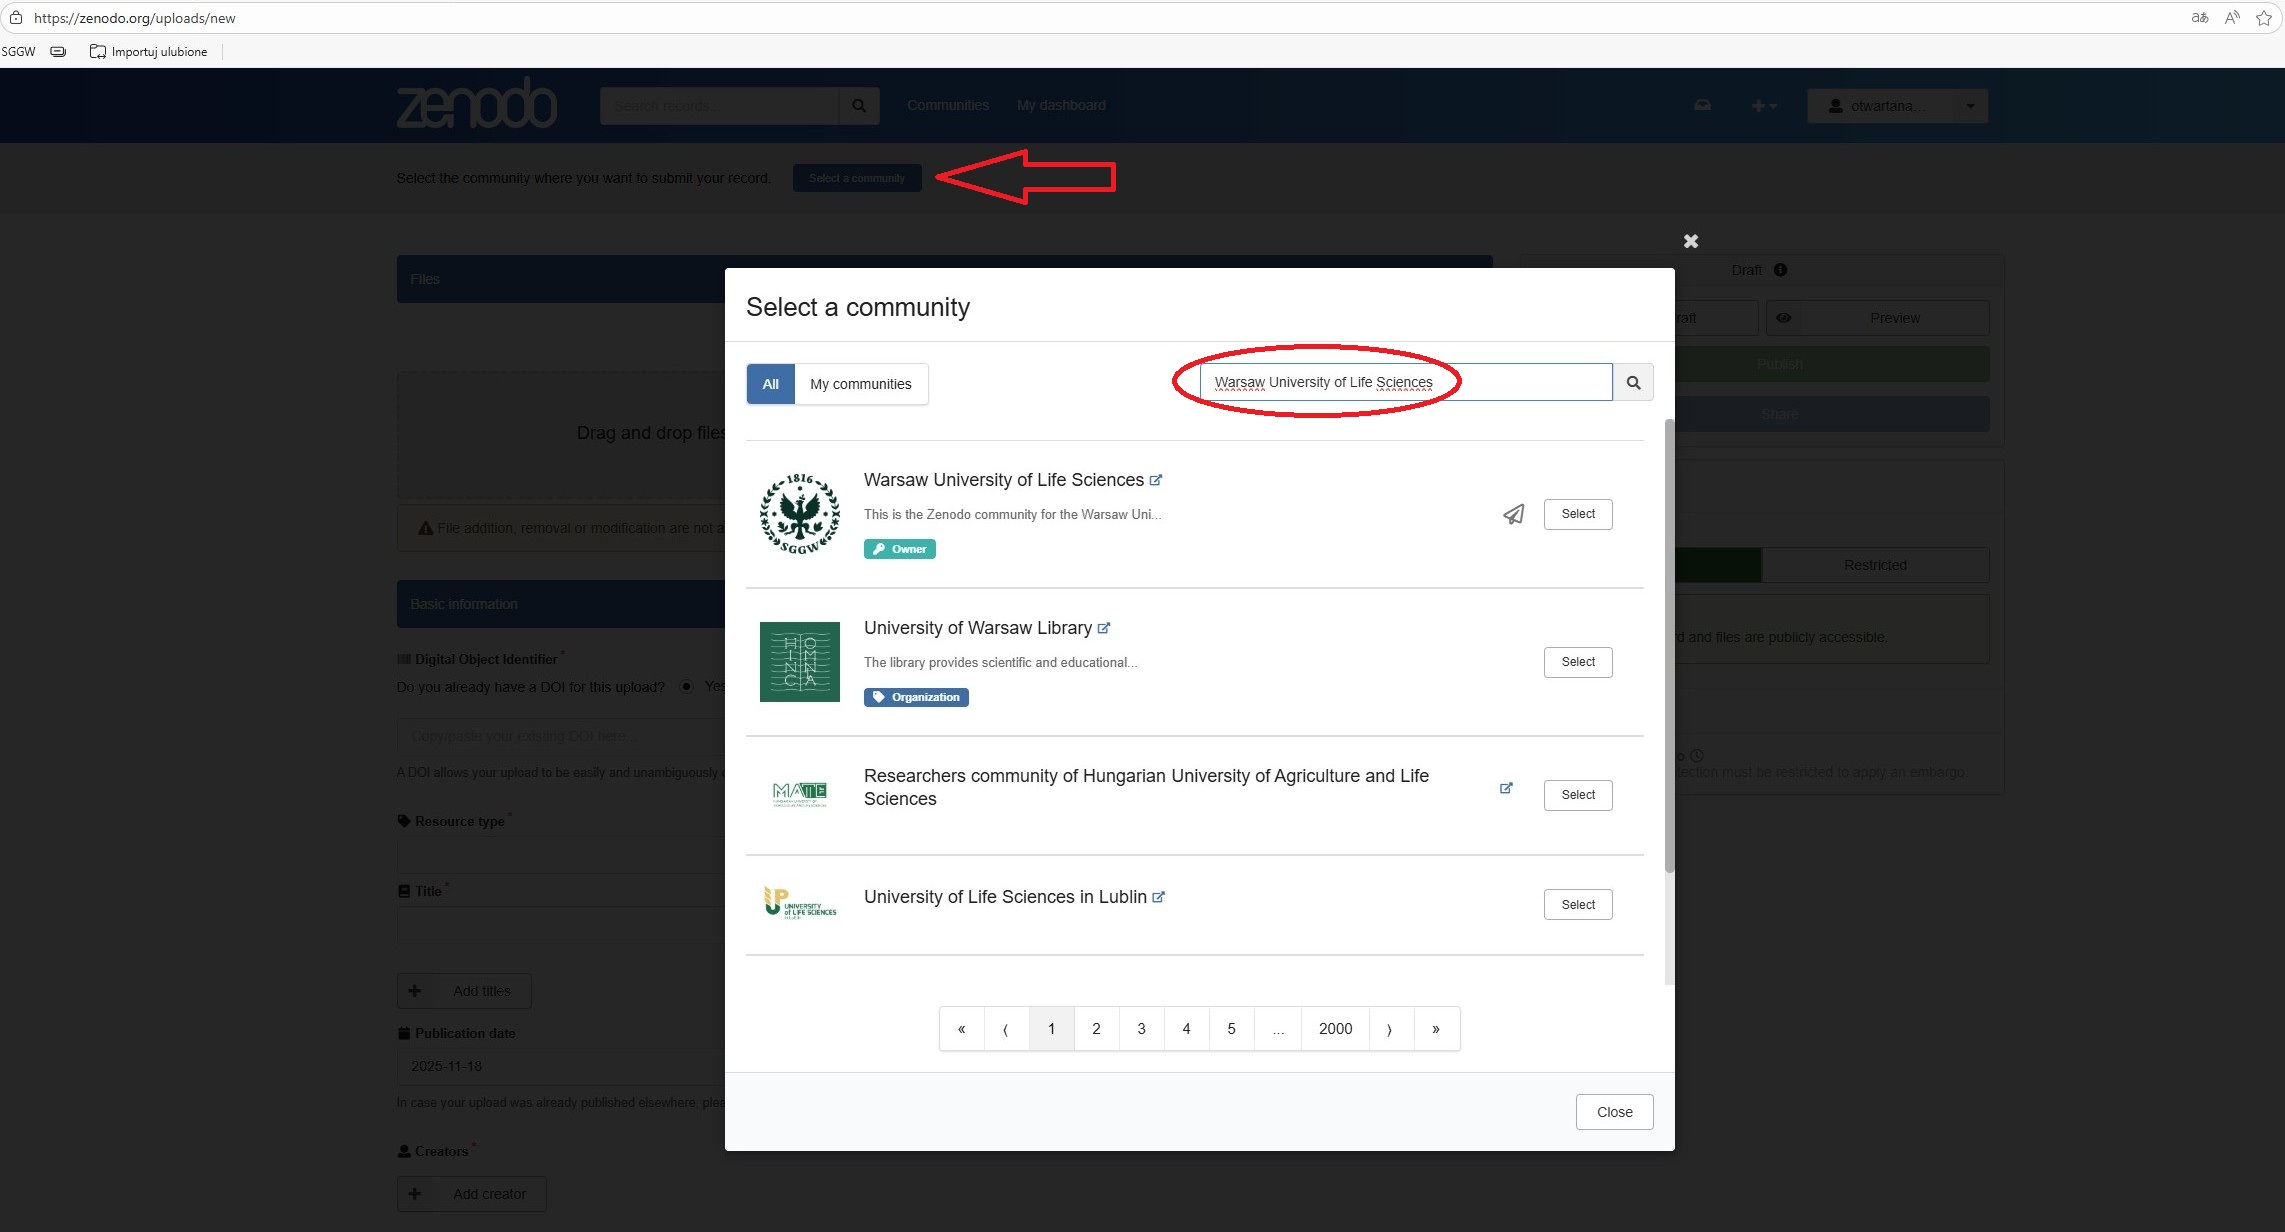The image size is (2285, 1232).
Task: Open external link icon for Warsaw University of Life Sciences
Action: tap(1156, 480)
